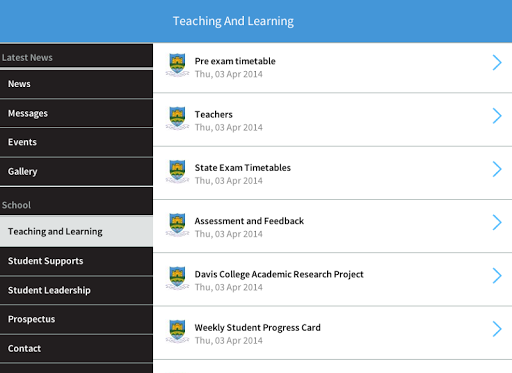Image resolution: width=512 pixels, height=373 pixels.
Task: Go to Events in the sidebar
Action: click(76, 142)
